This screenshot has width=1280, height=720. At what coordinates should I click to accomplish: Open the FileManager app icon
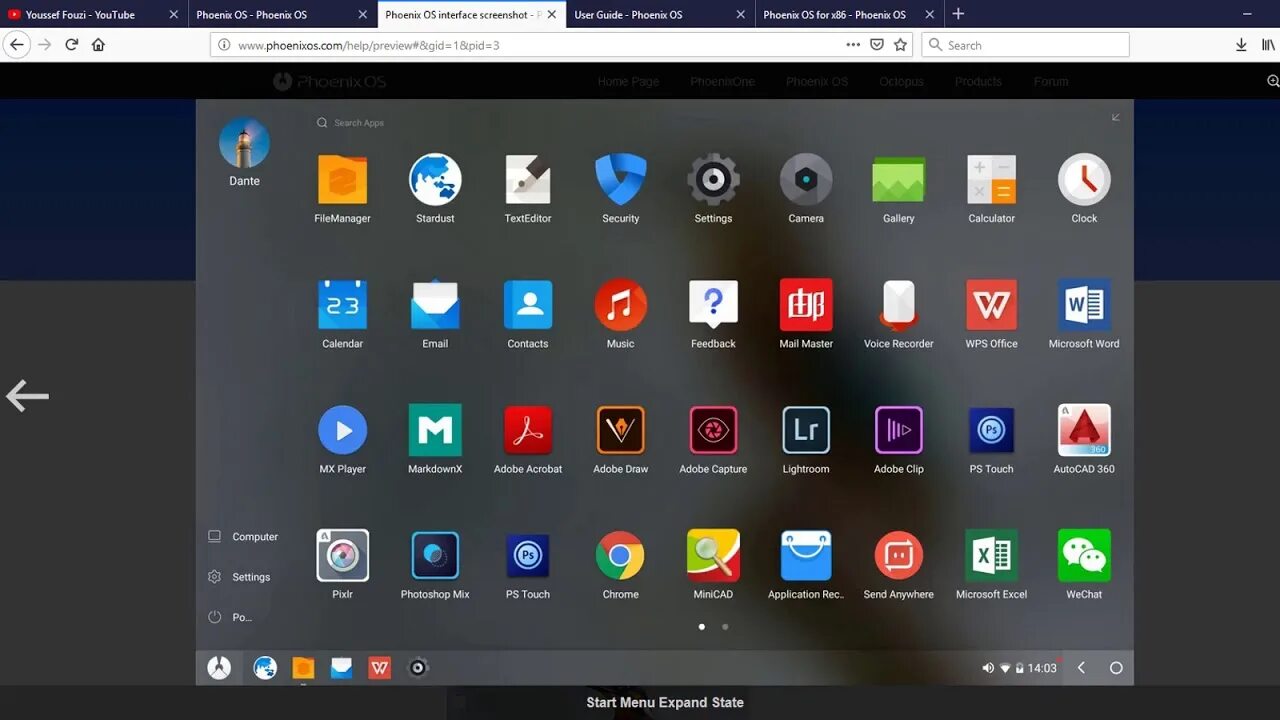click(x=342, y=180)
